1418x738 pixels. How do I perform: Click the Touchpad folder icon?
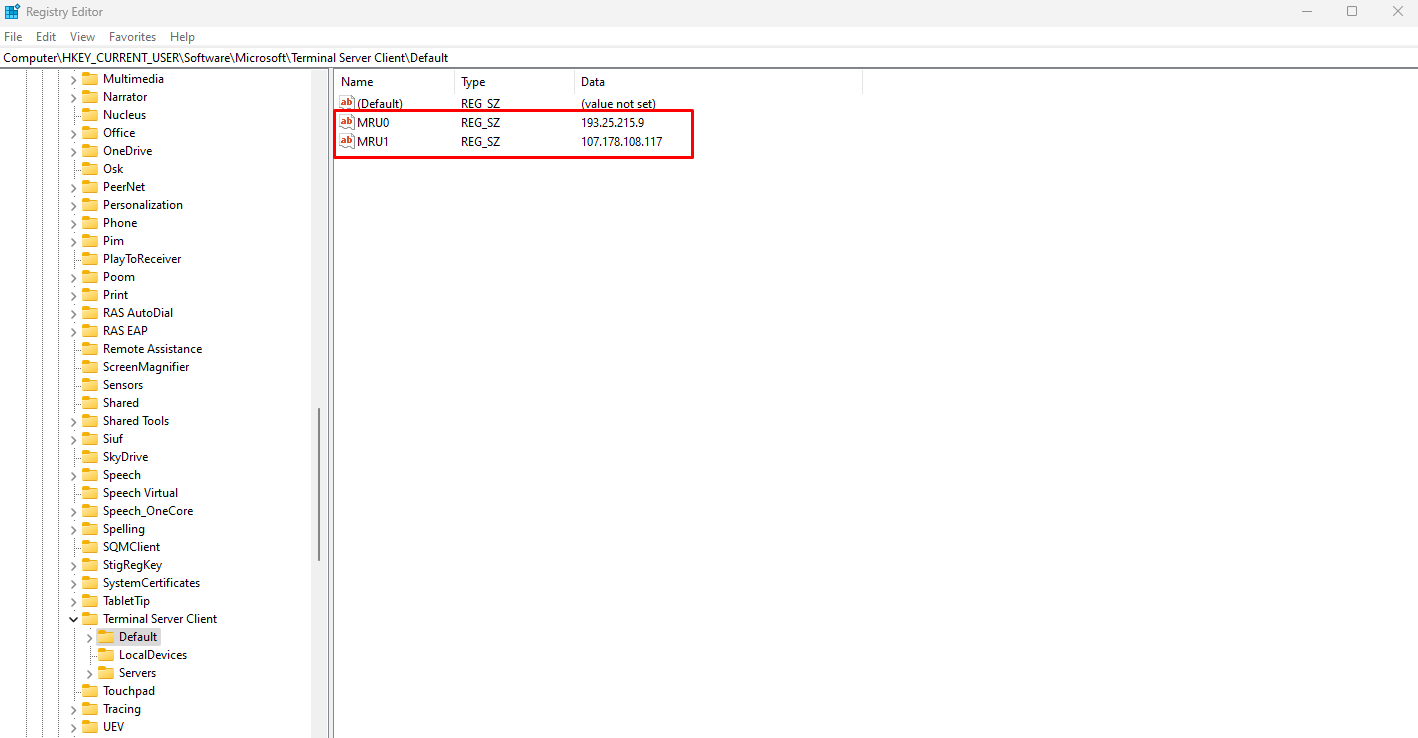[90, 691]
